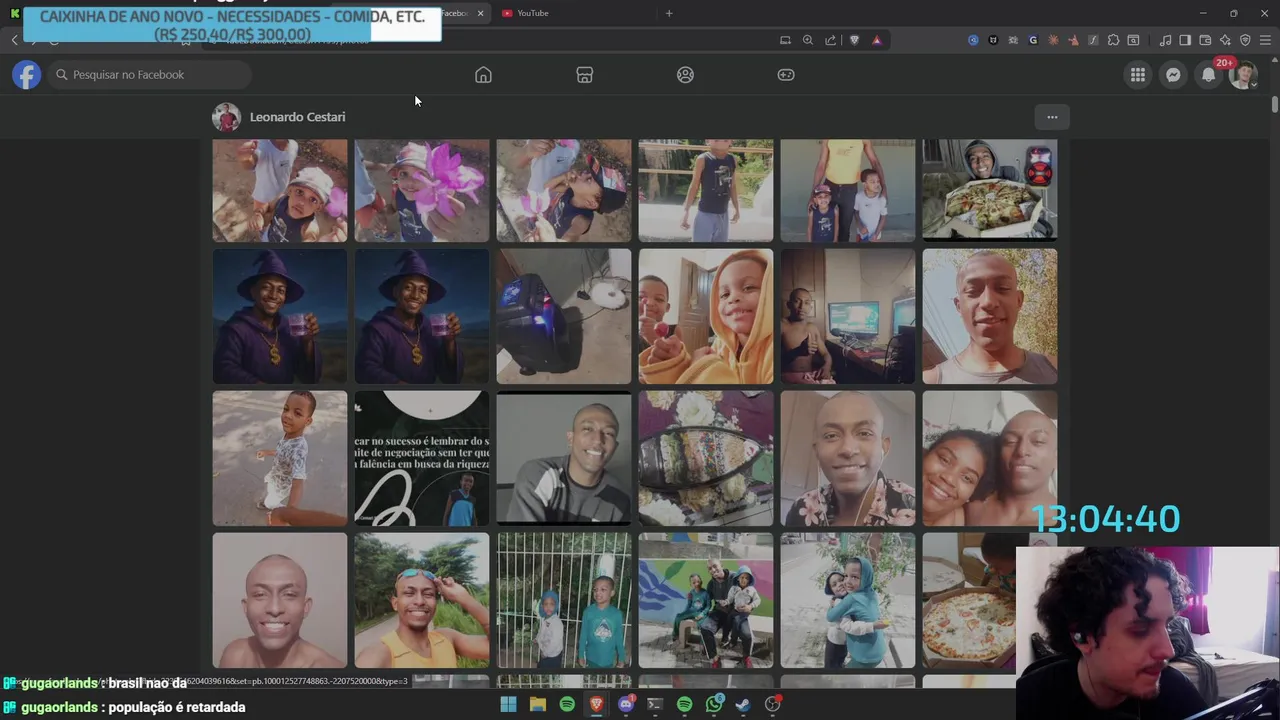Open the quote text image about sucesso
Screen dimensions: 1280x720
(x=422, y=458)
